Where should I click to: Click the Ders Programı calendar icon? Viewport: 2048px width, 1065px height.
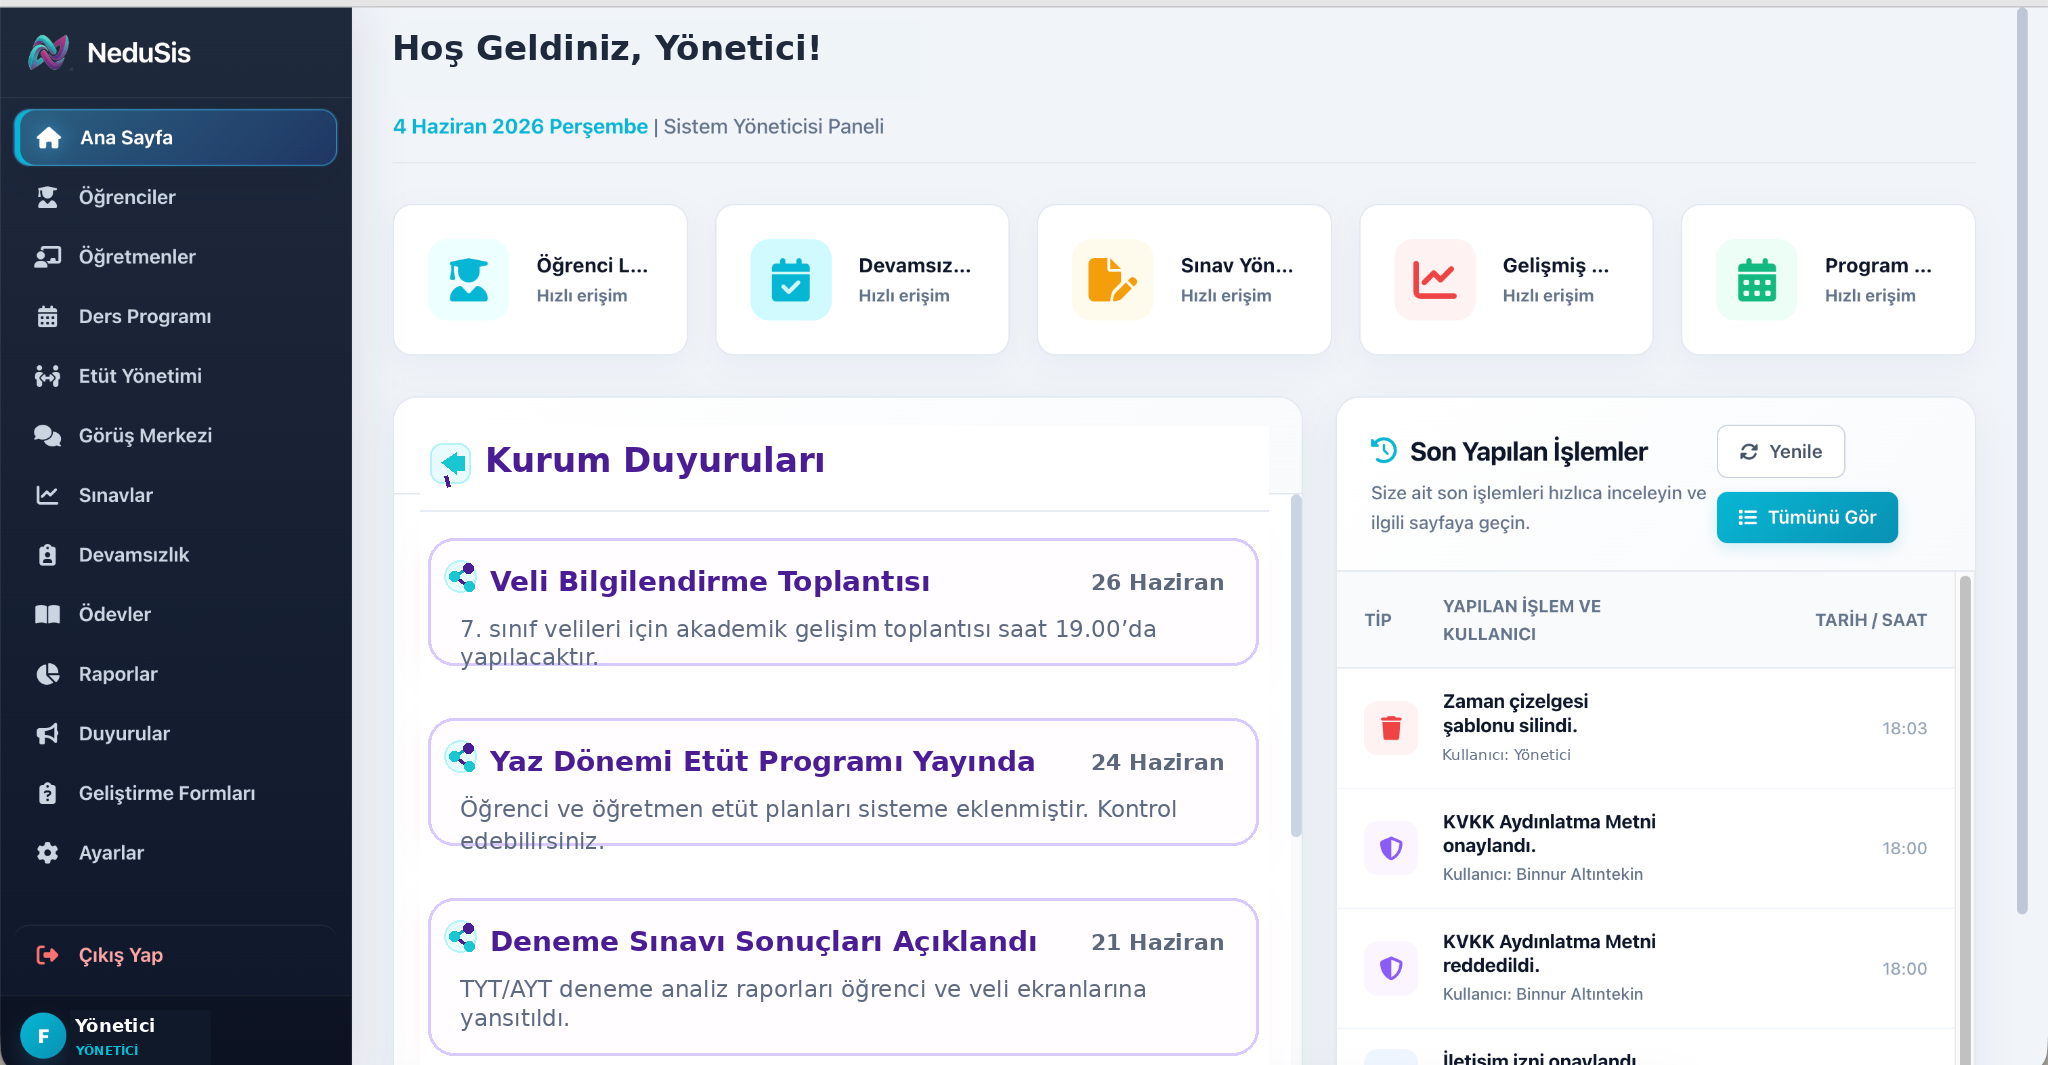coord(47,316)
